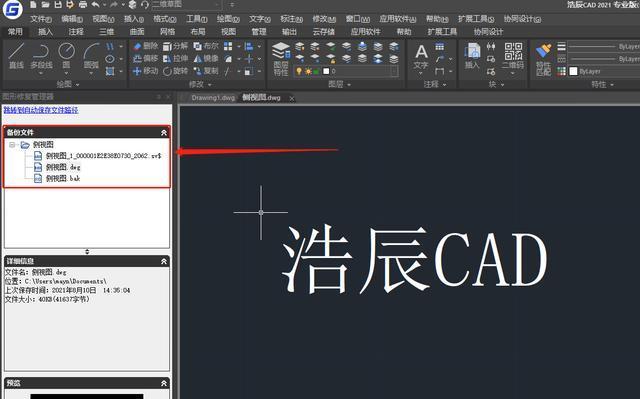Collapse the 预览 section
The width and height of the screenshot is (640, 399).
click(x=164, y=383)
